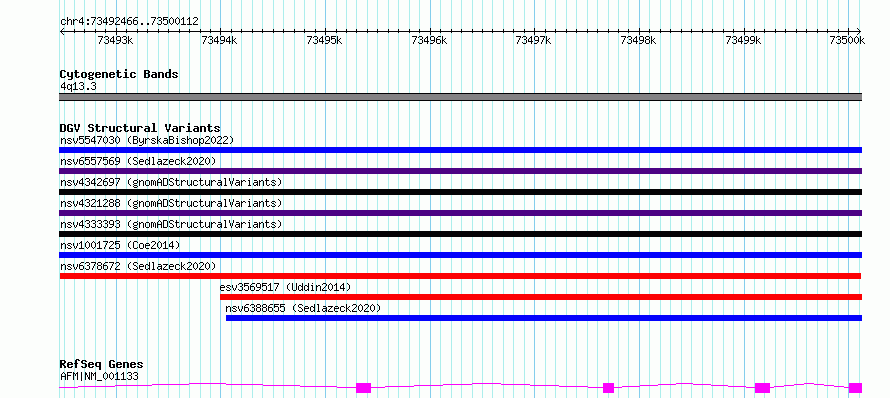Click the AFM|NM_001133 gene label
This screenshot has width=890, height=398.
coord(99,376)
